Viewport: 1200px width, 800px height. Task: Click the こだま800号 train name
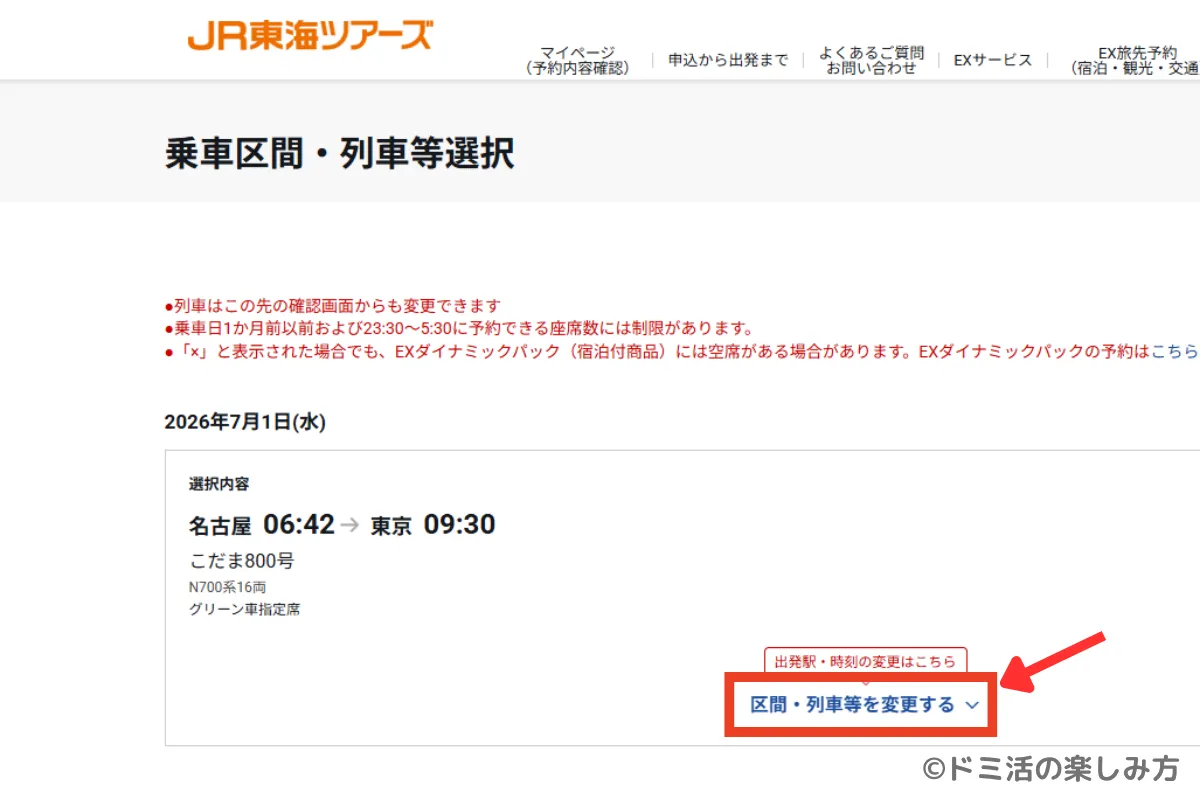(x=242, y=561)
